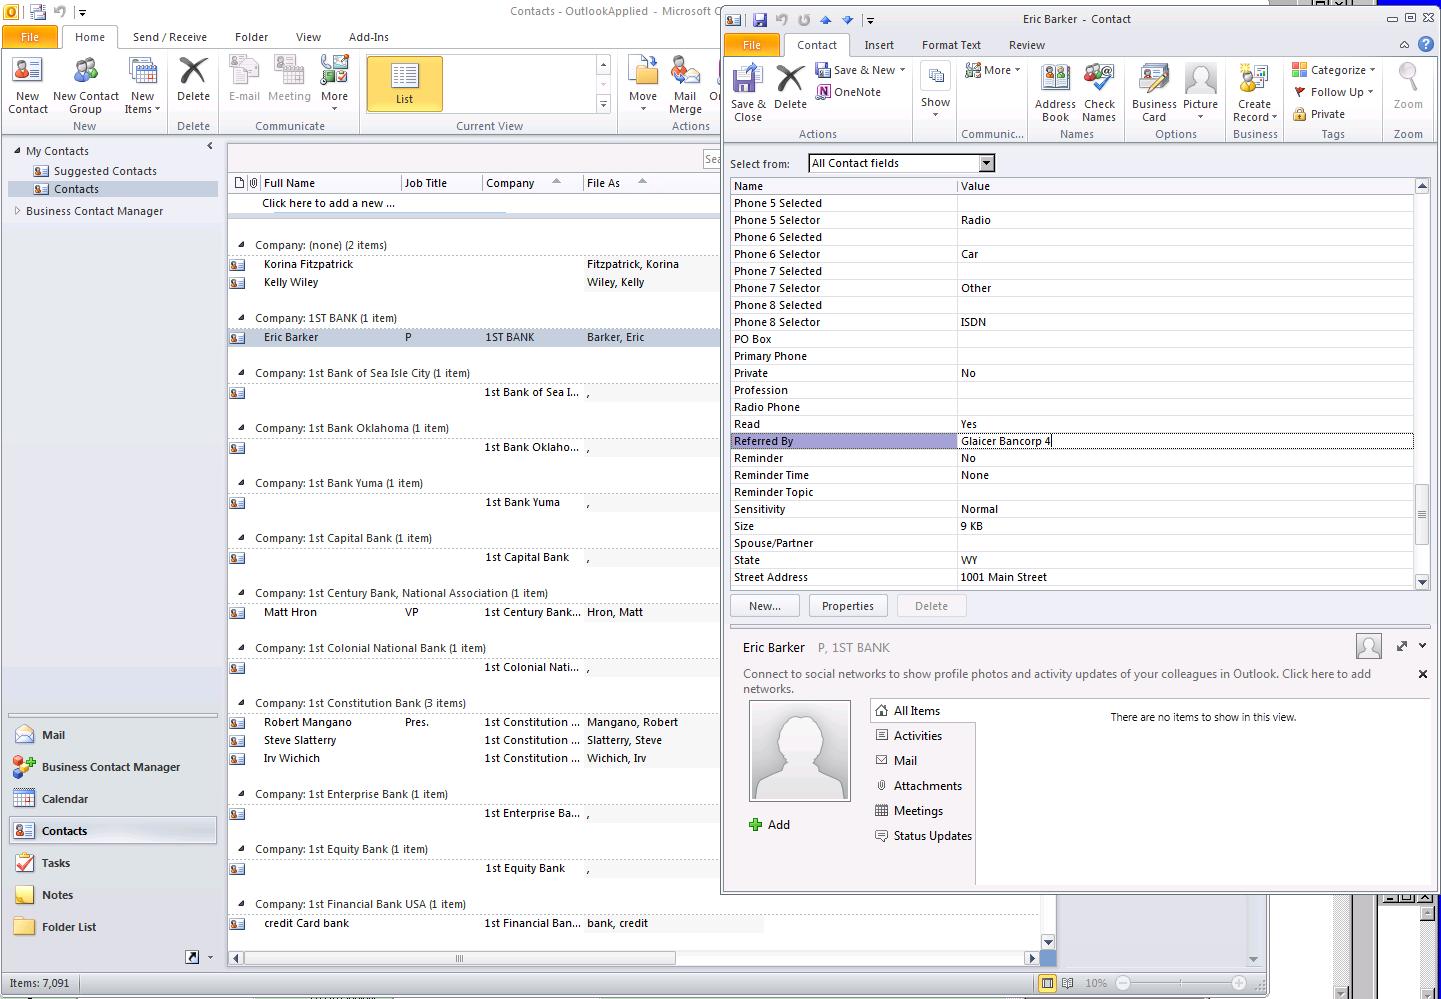Open More communicate options in contact window

(x=993, y=70)
